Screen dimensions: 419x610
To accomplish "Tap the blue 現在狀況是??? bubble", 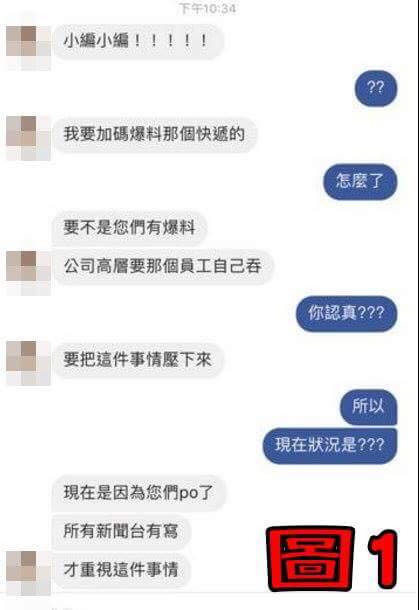I will 330,445.
